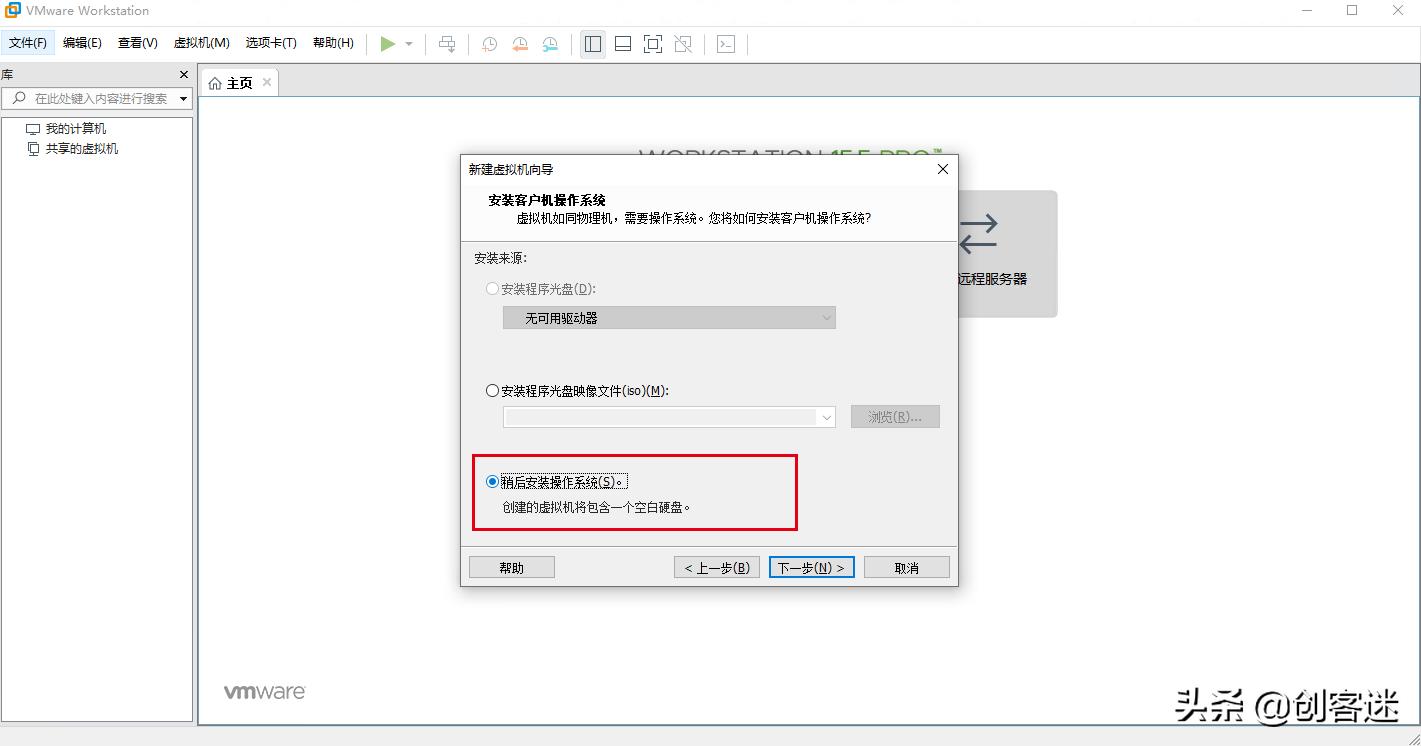Open the 虚拟机(M) menu

[200, 43]
